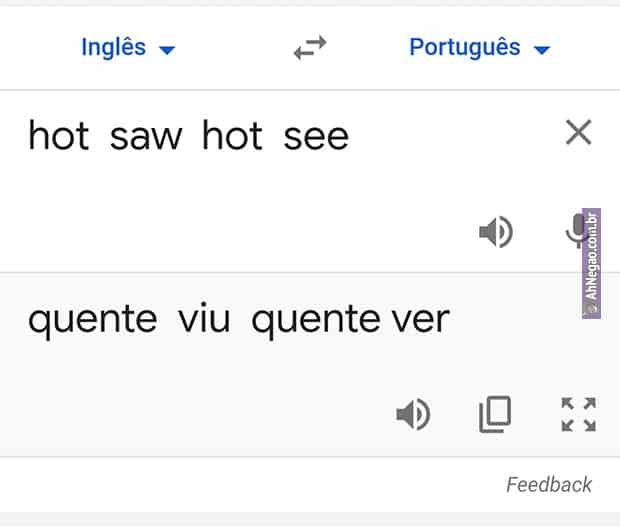Show the translation in full screen
Screen dimensions: 620x526
(x=578, y=413)
